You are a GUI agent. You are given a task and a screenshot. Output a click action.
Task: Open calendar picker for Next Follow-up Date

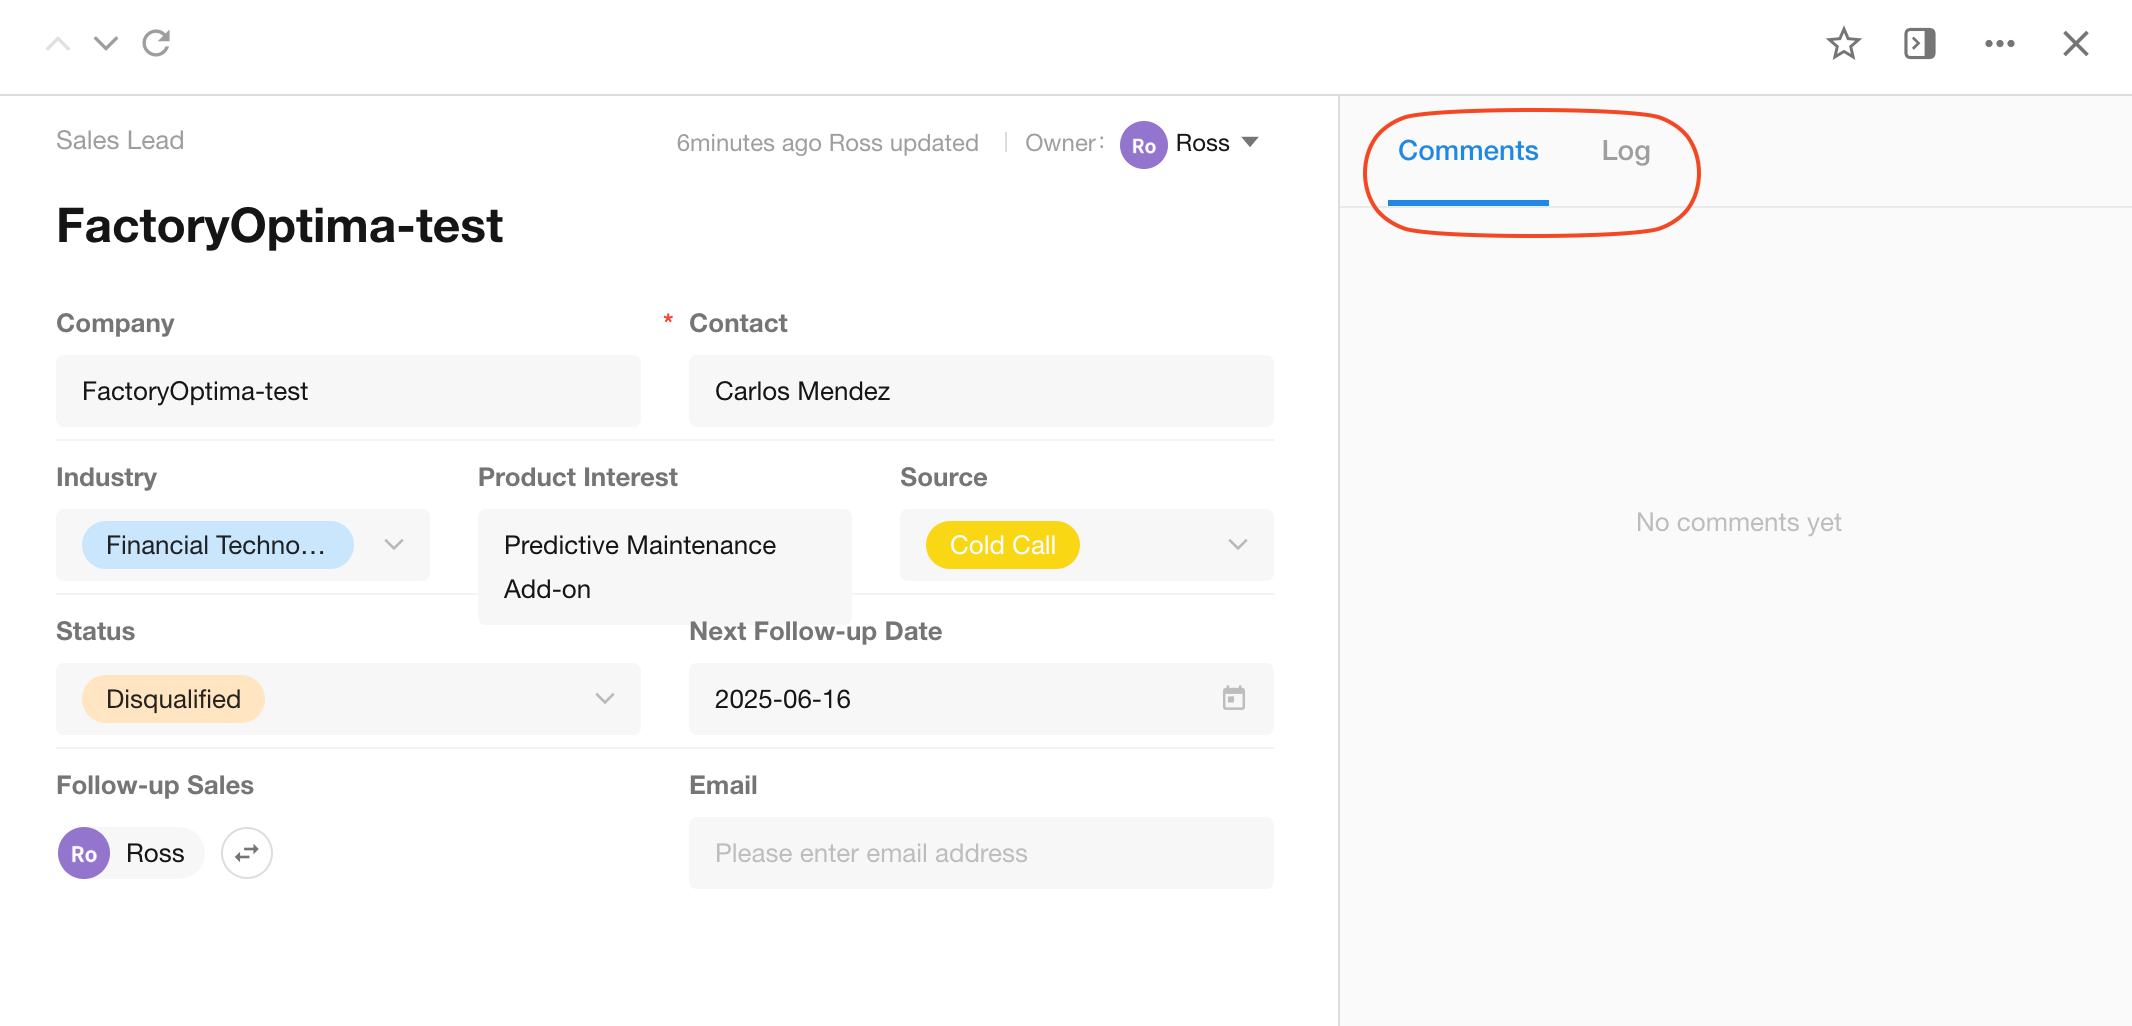(x=1233, y=698)
